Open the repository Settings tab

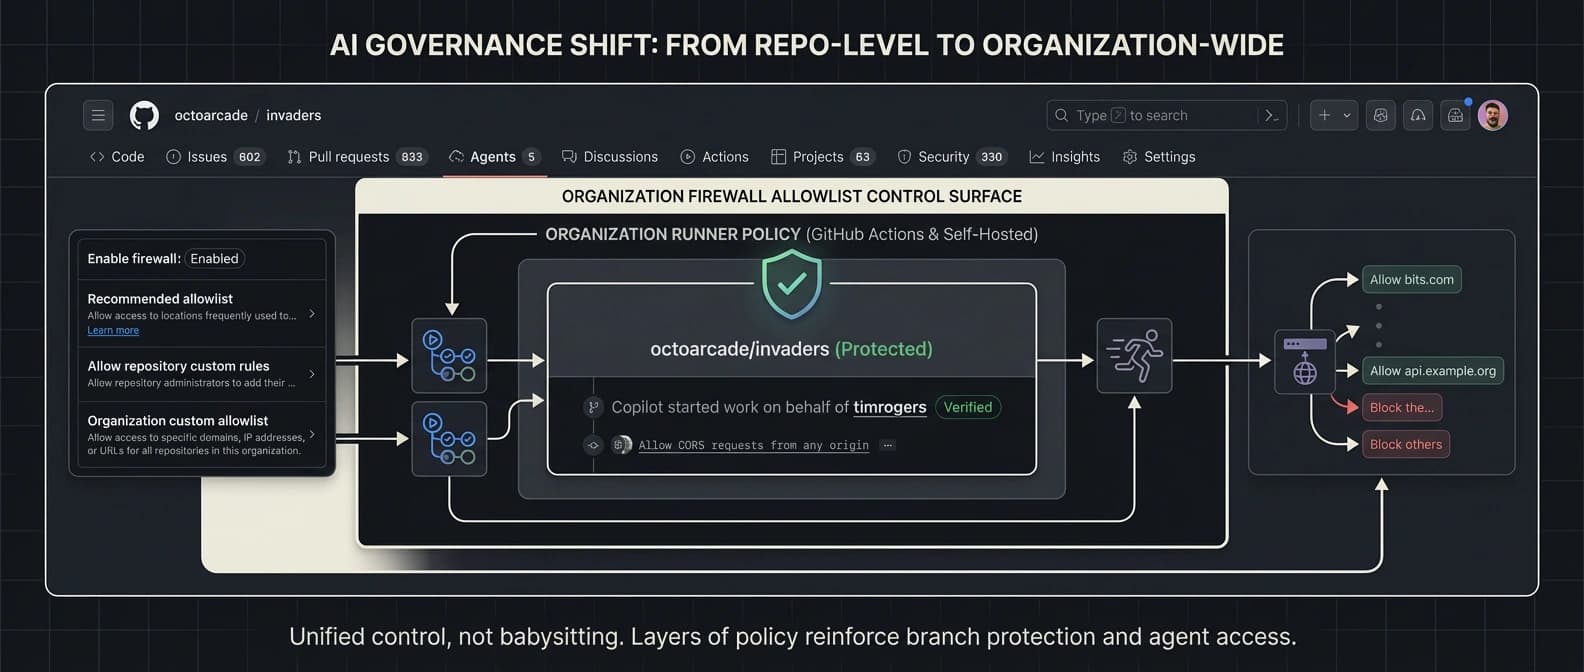1159,157
